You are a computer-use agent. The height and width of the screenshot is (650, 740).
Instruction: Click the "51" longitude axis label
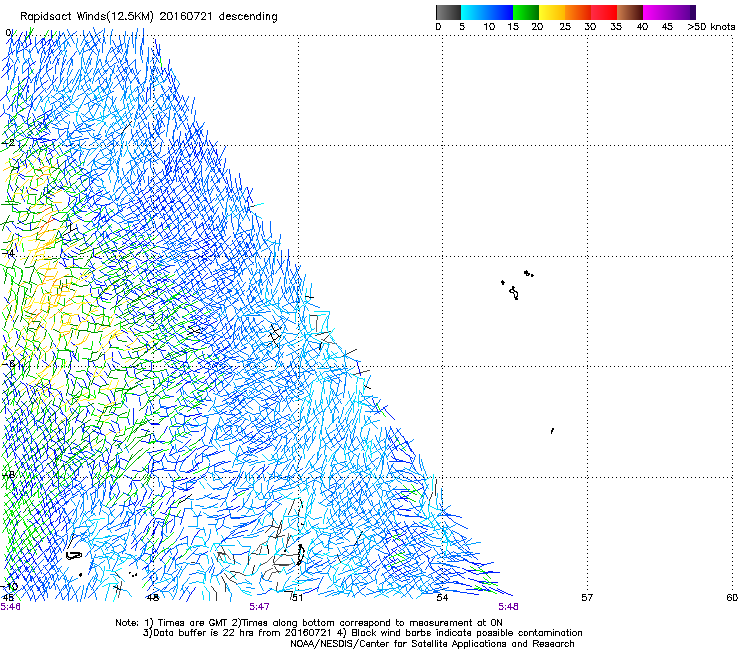click(x=297, y=598)
